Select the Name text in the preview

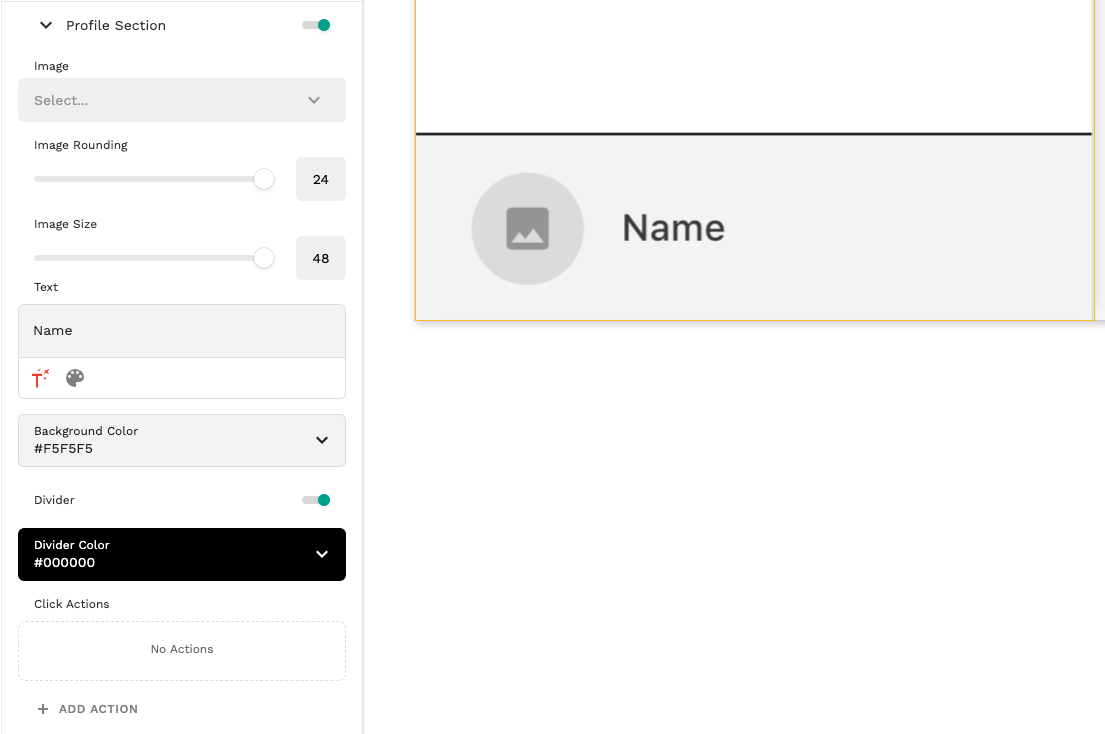click(x=673, y=228)
